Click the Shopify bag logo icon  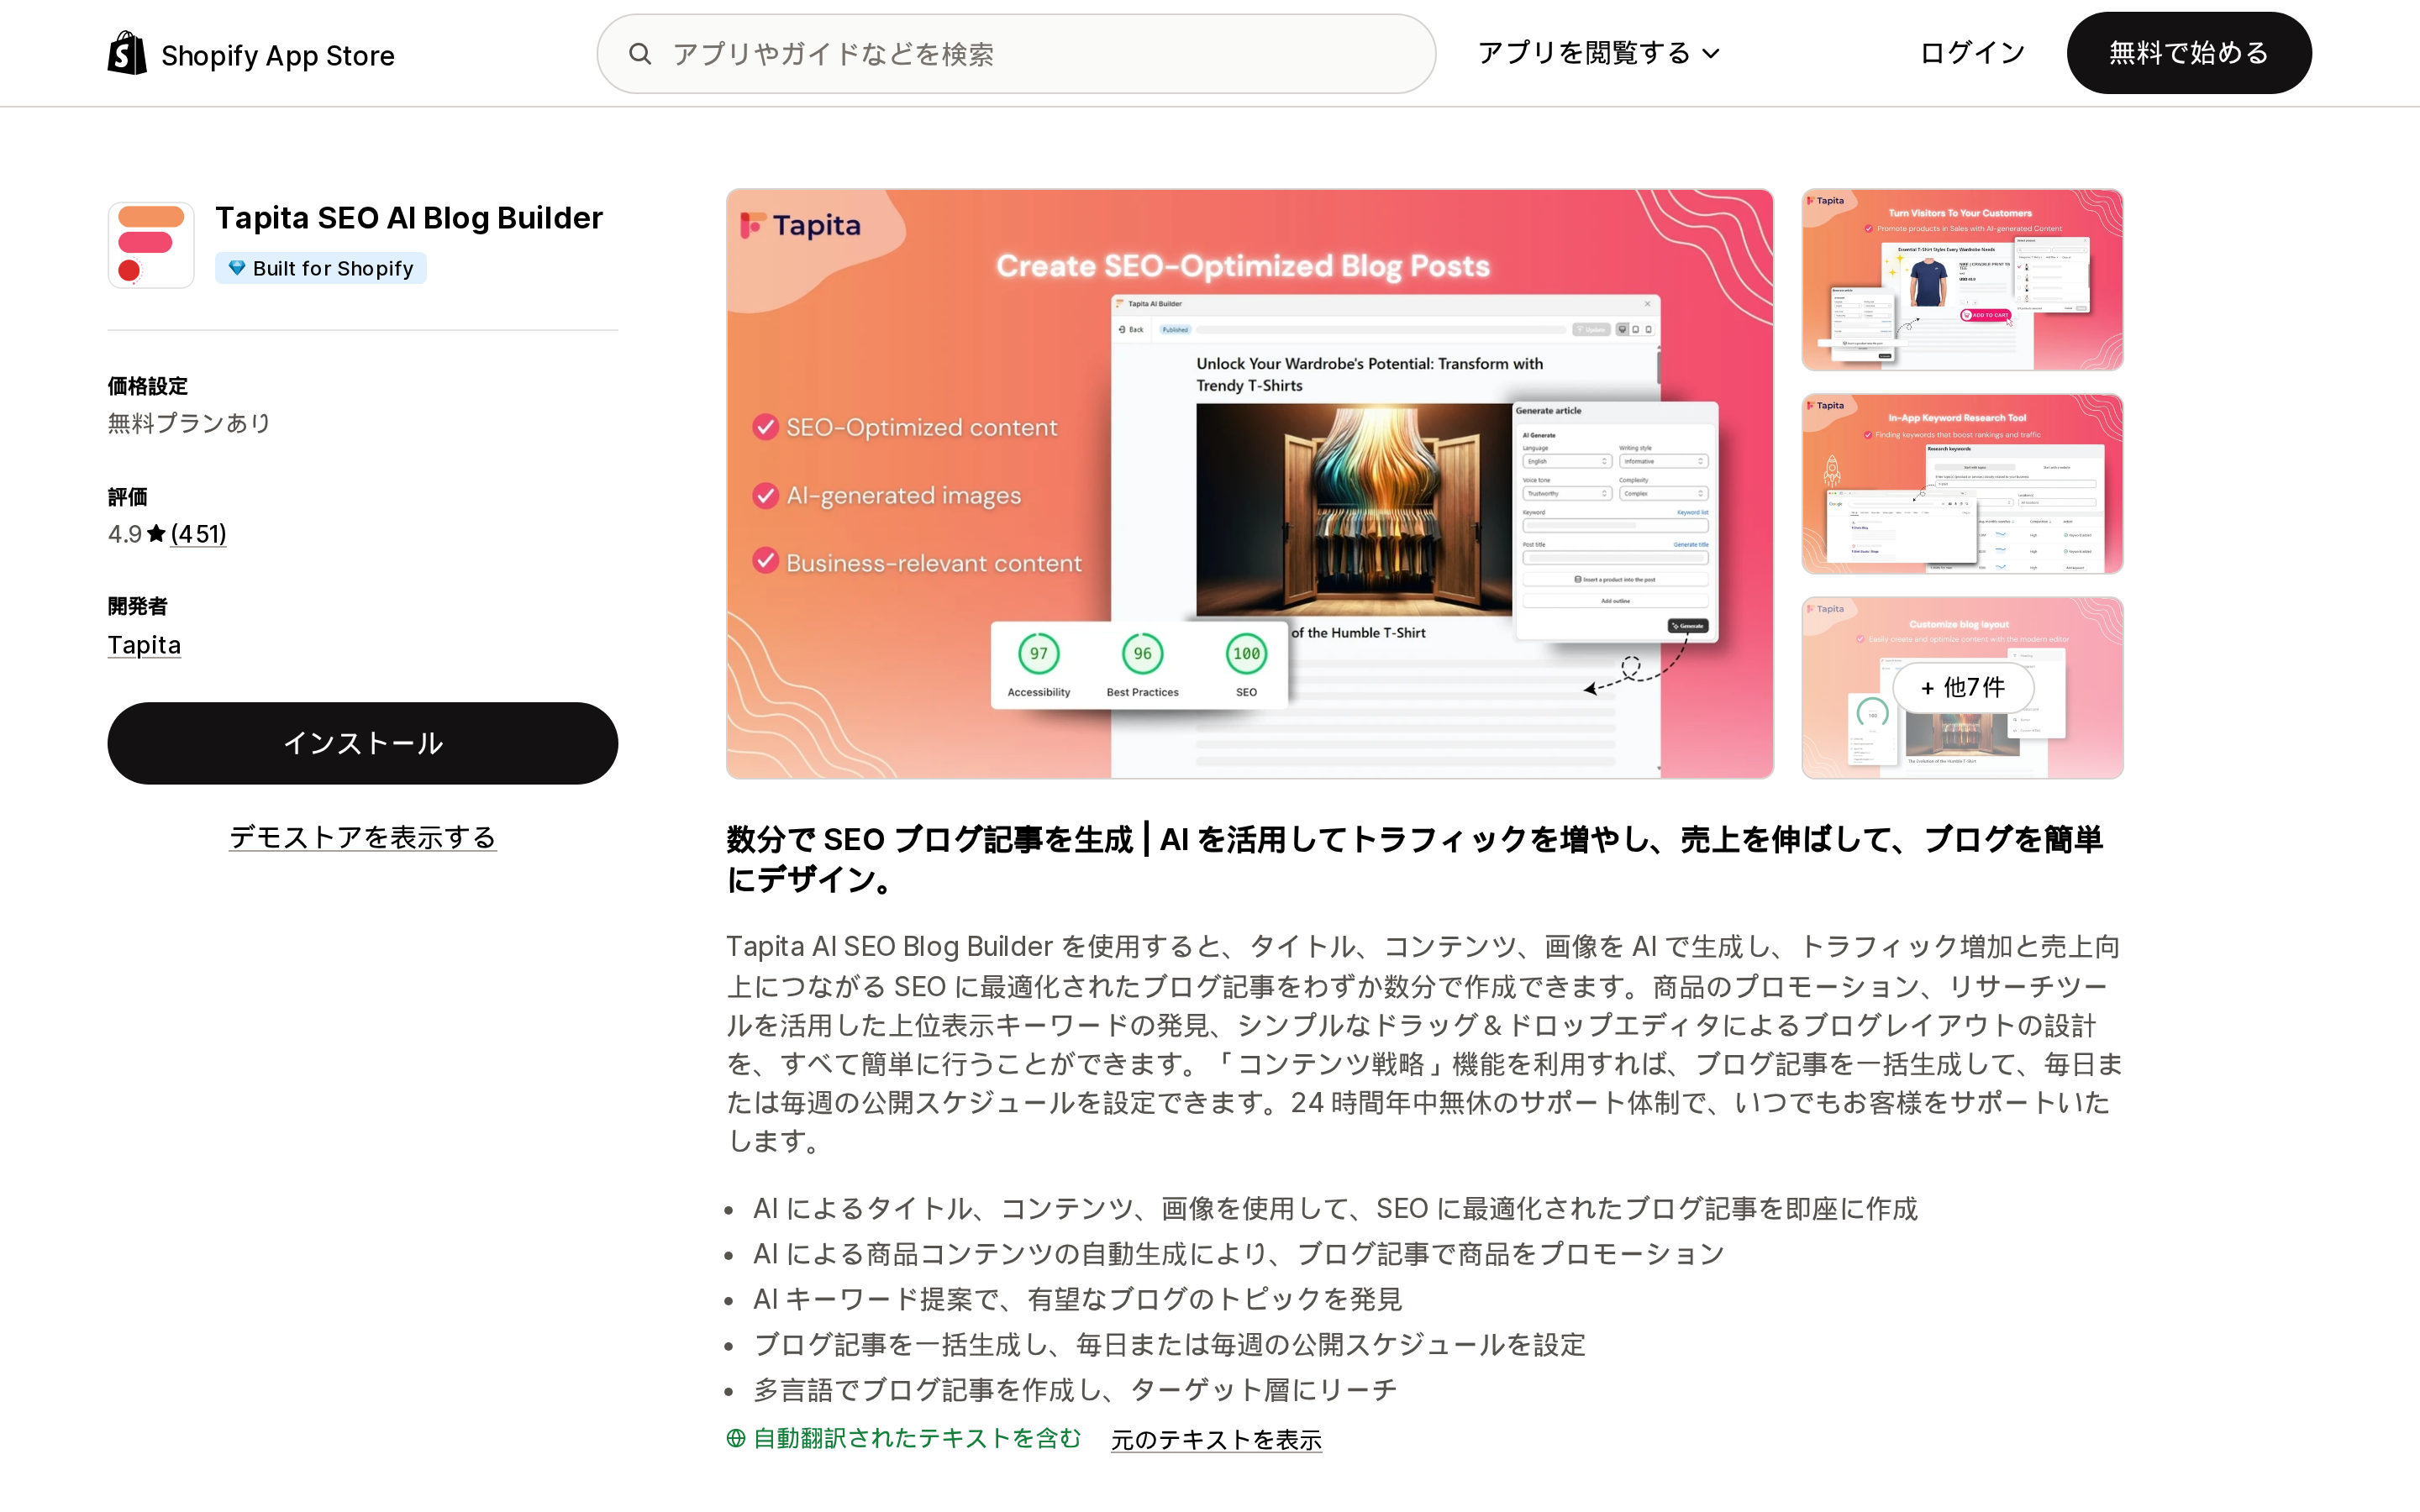click(127, 53)
